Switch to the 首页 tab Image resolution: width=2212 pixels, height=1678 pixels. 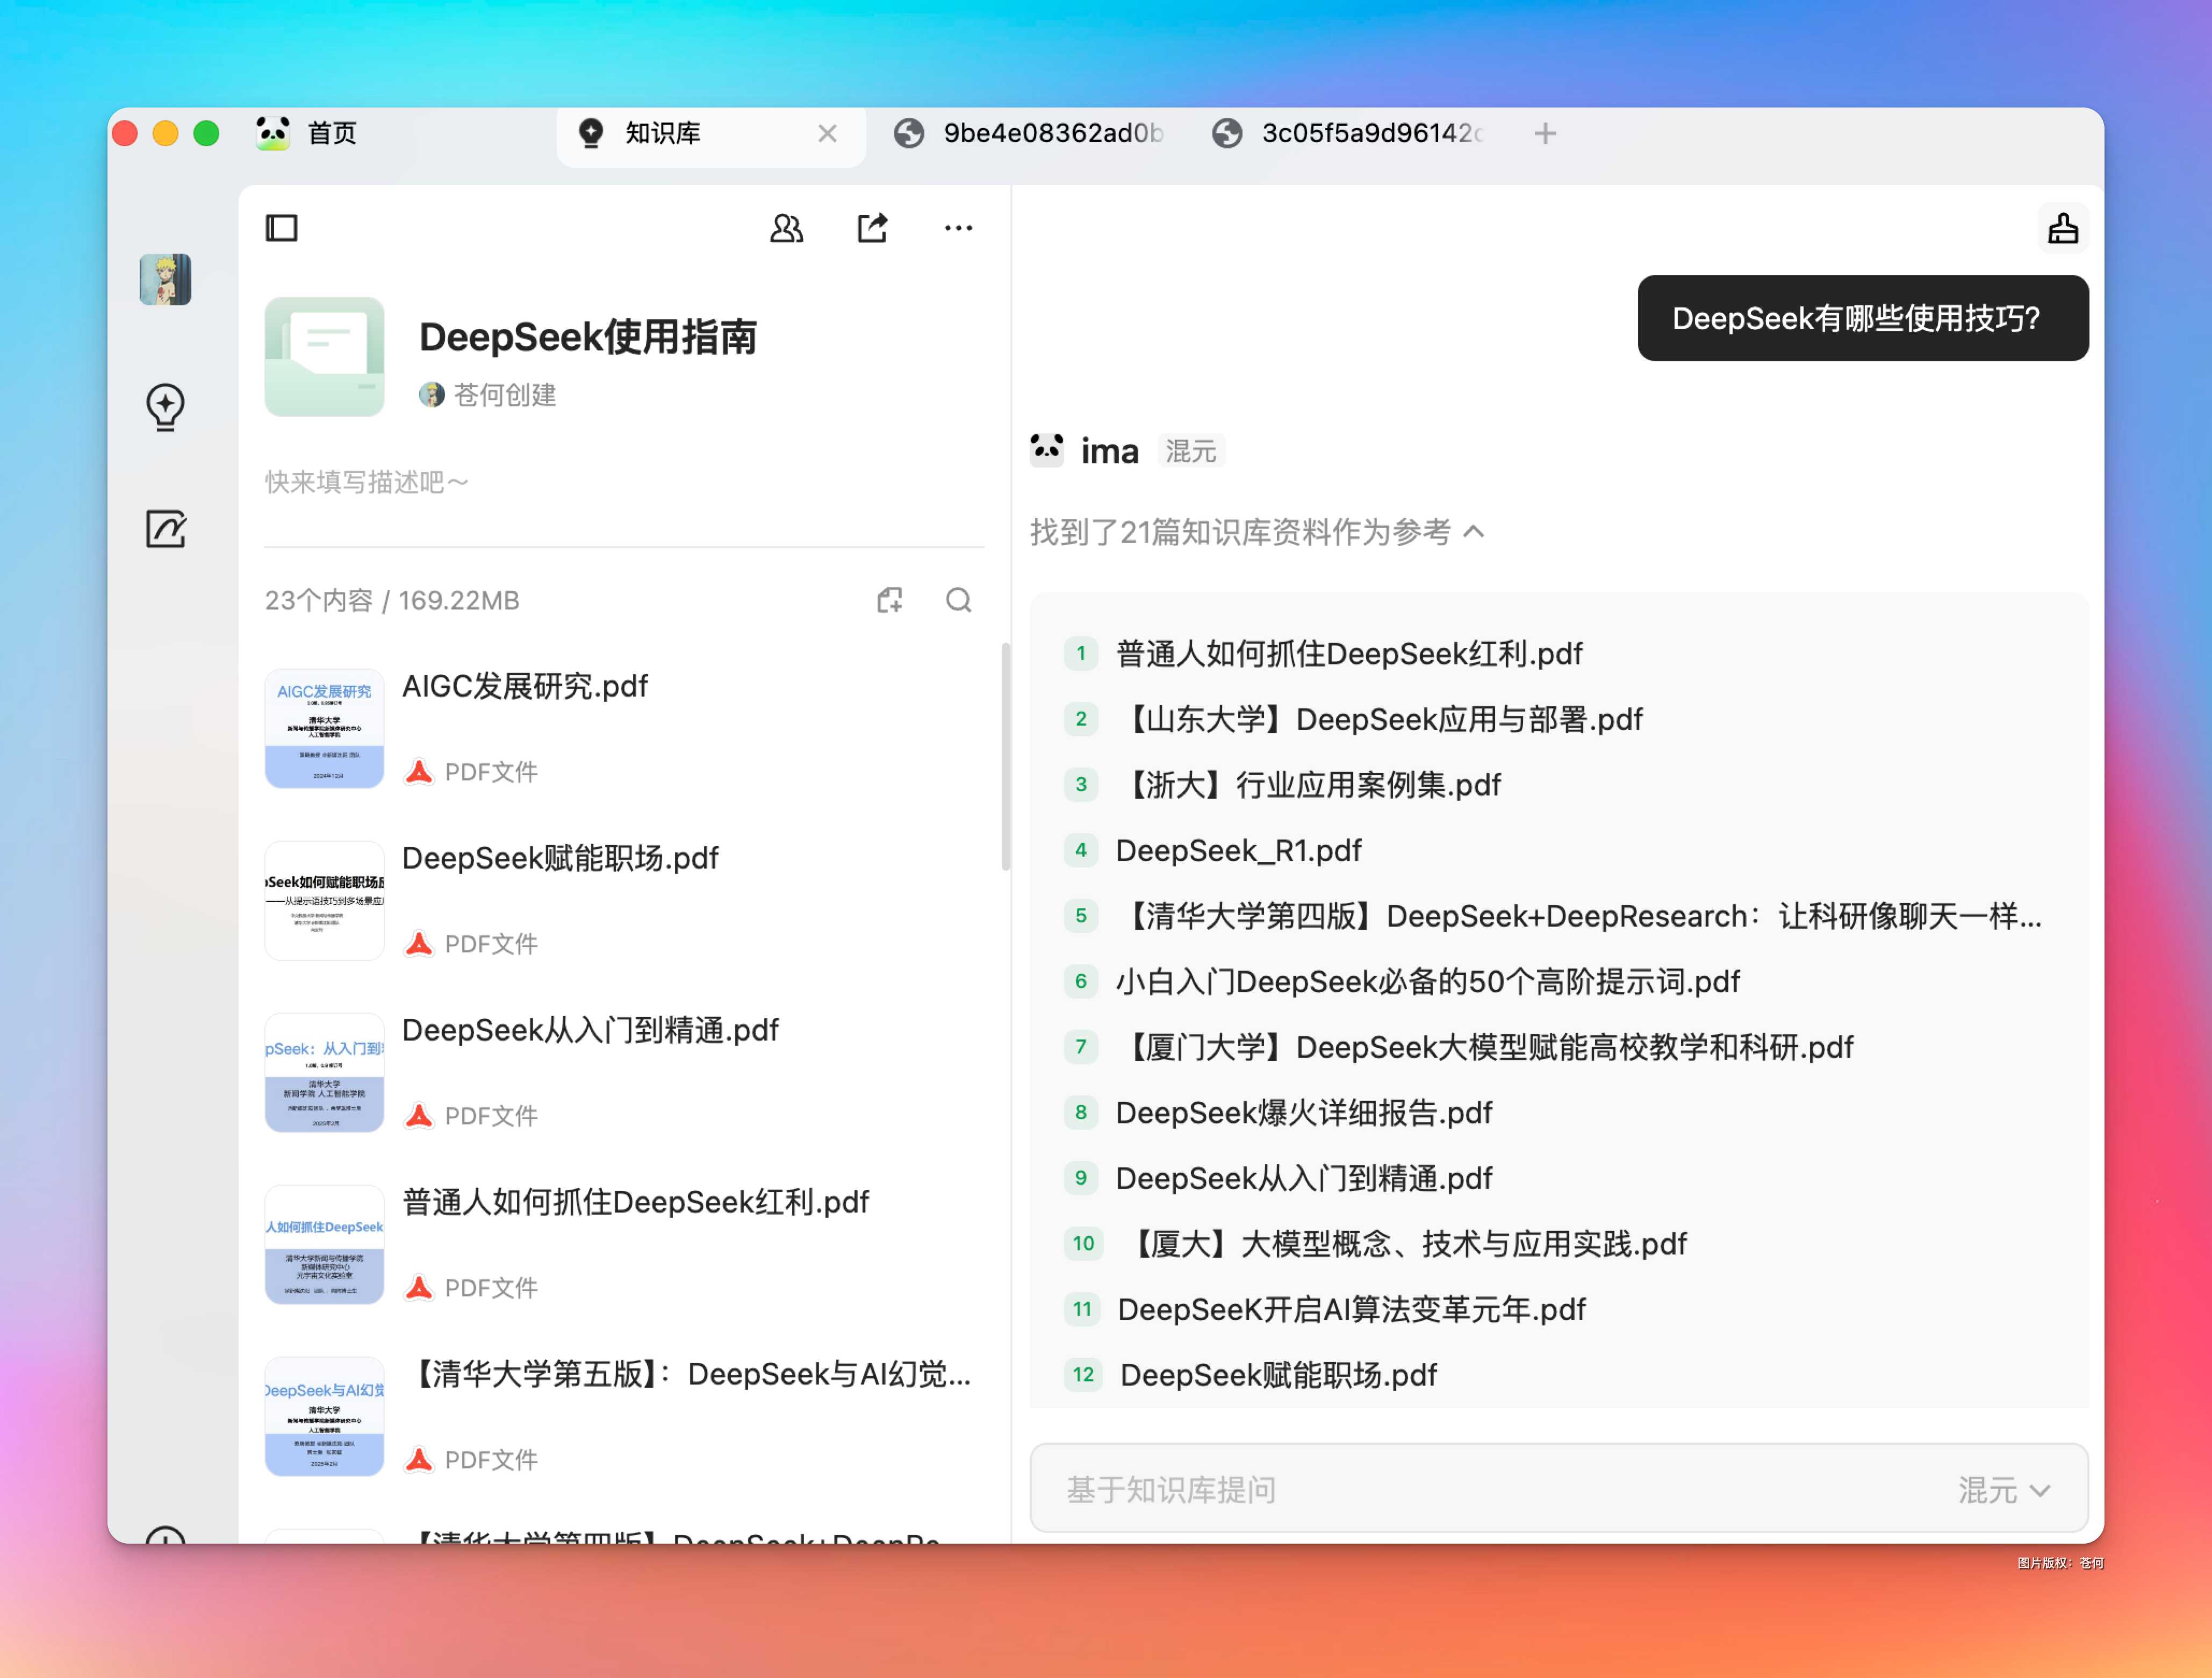[331, 133]
